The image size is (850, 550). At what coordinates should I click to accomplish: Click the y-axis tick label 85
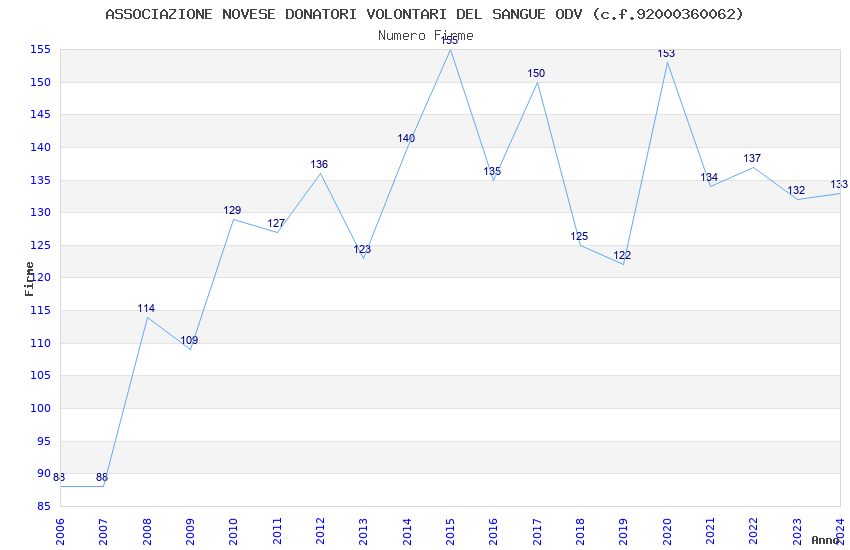click(44, 507)
